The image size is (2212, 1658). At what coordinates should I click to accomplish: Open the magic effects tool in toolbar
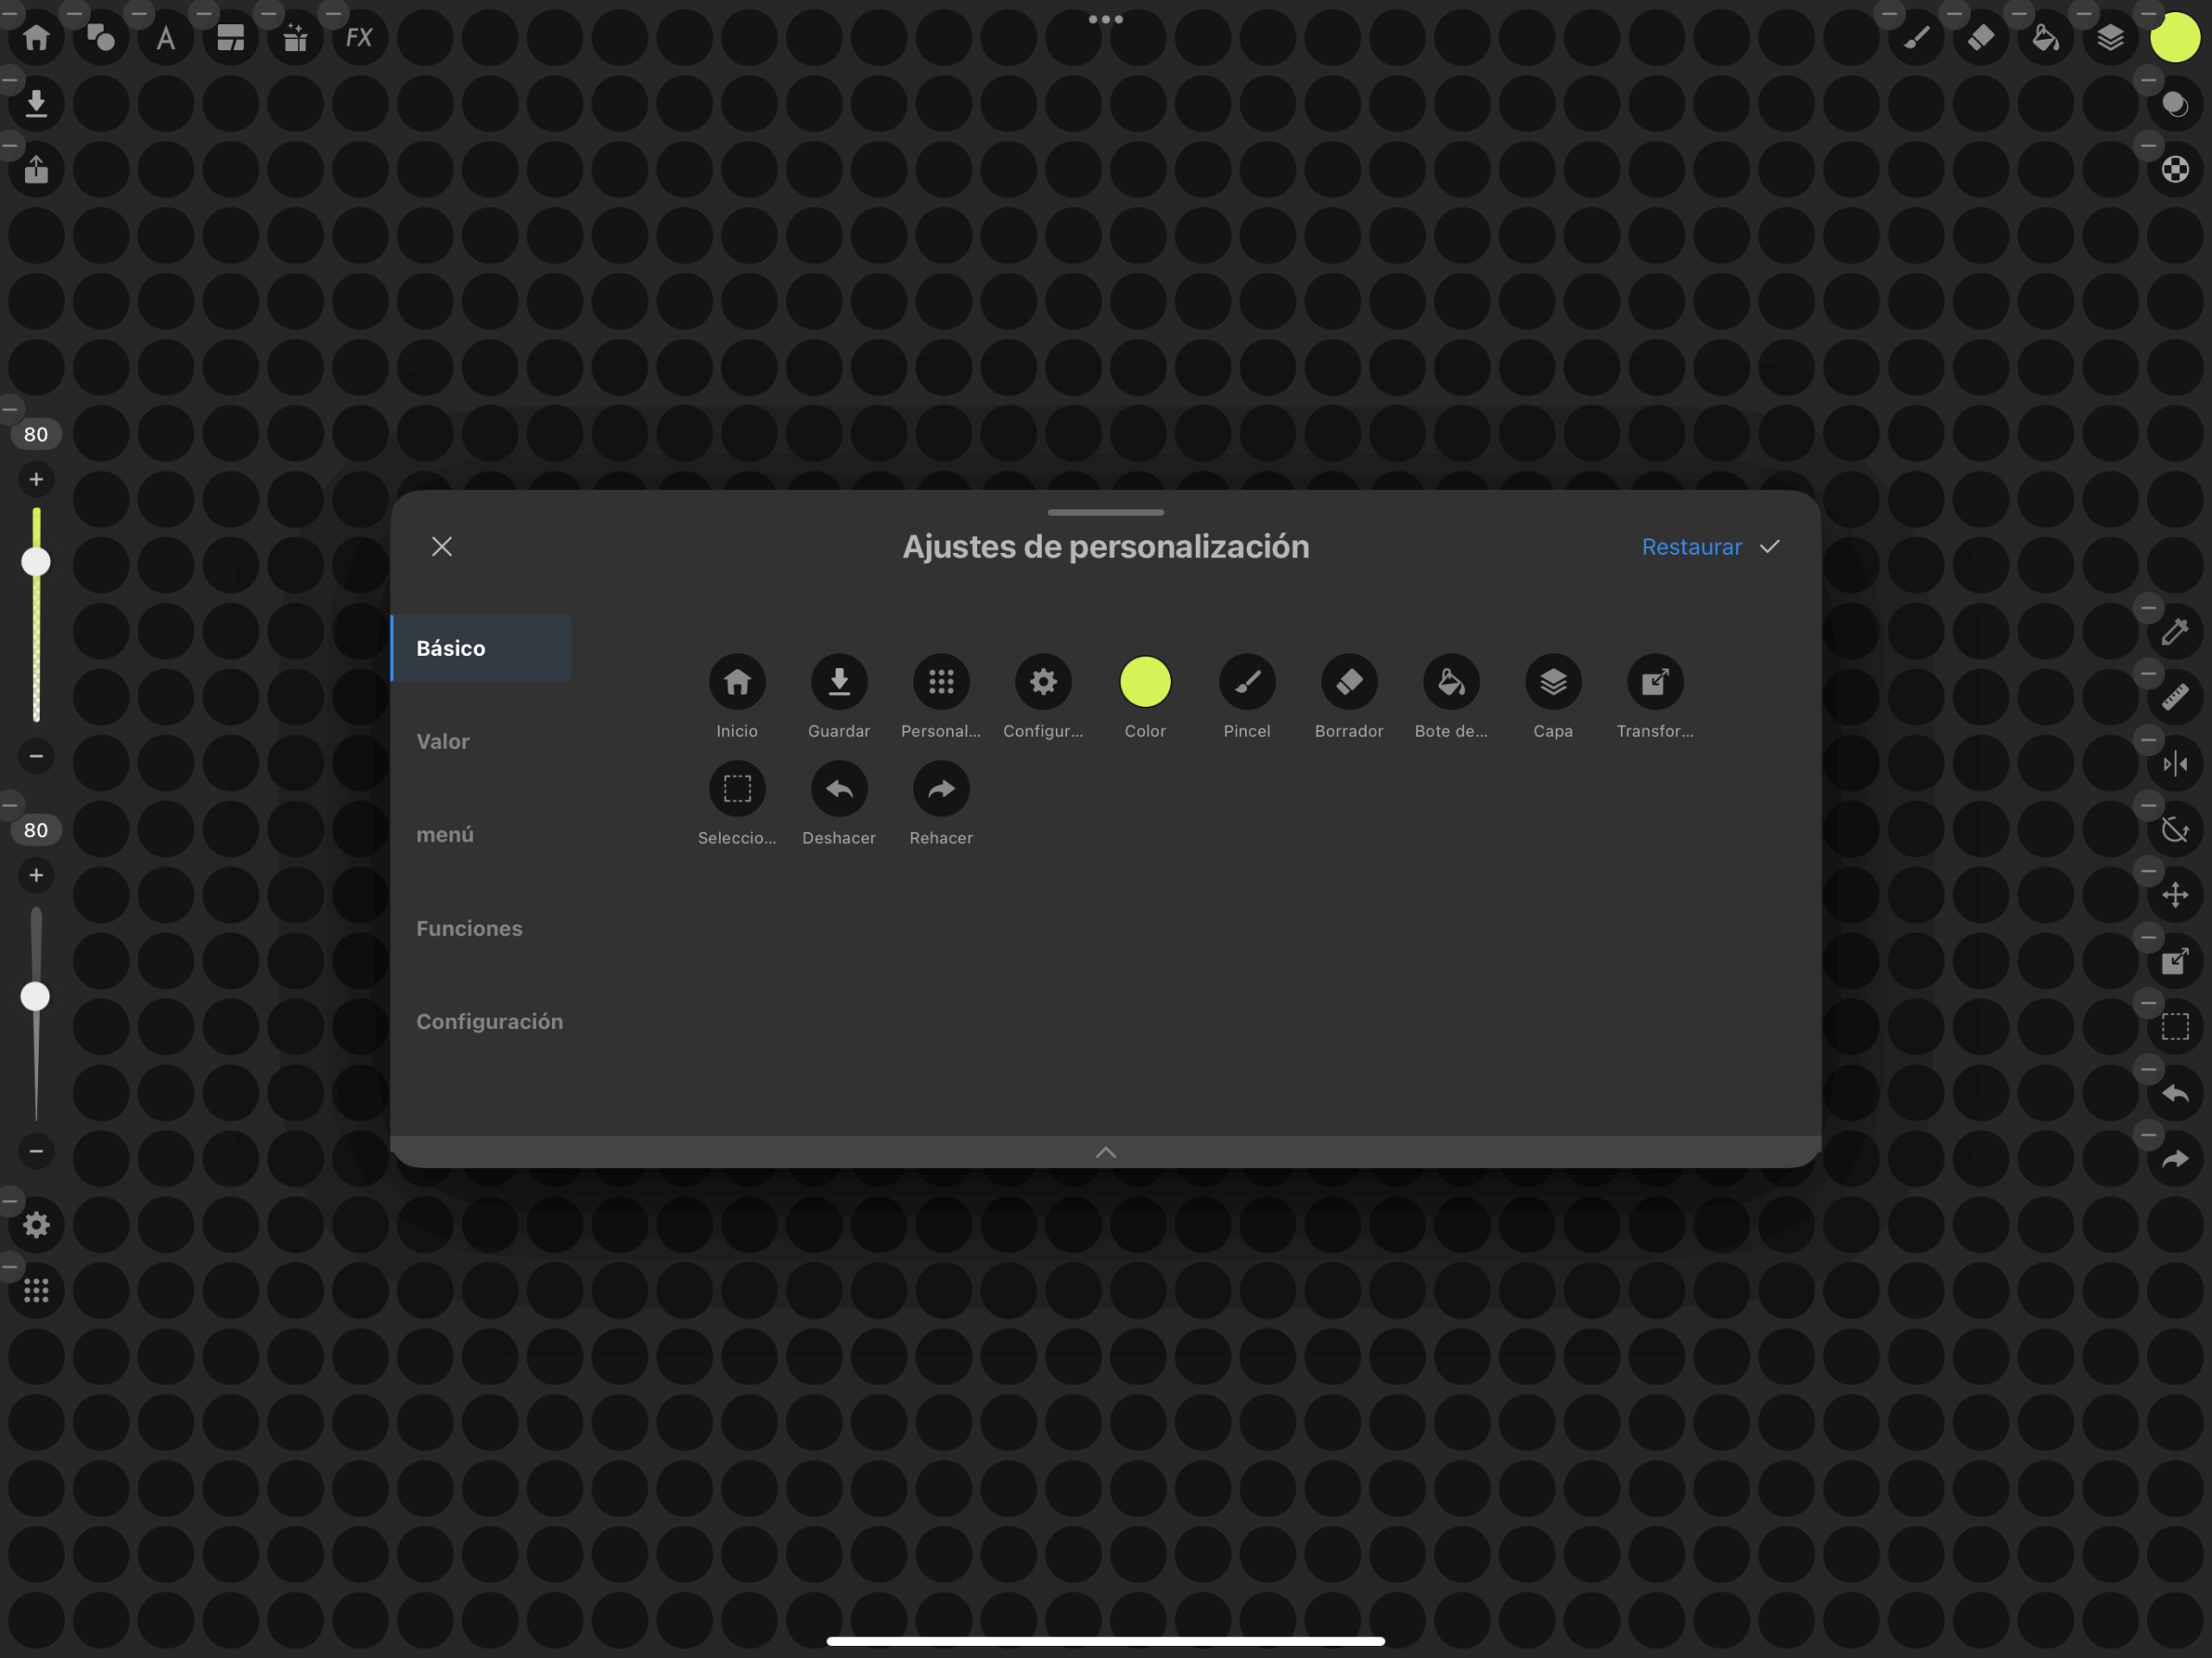click(295, 38)
